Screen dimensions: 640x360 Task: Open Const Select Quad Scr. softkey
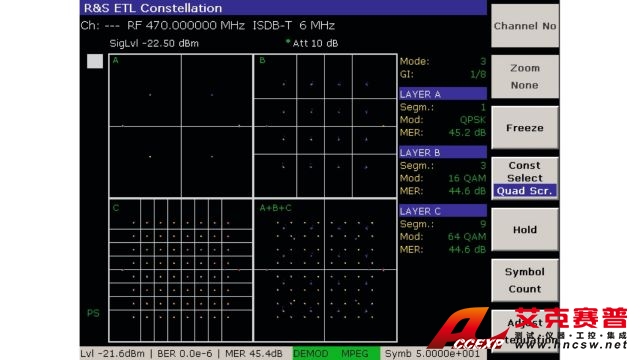coord(525,178)
